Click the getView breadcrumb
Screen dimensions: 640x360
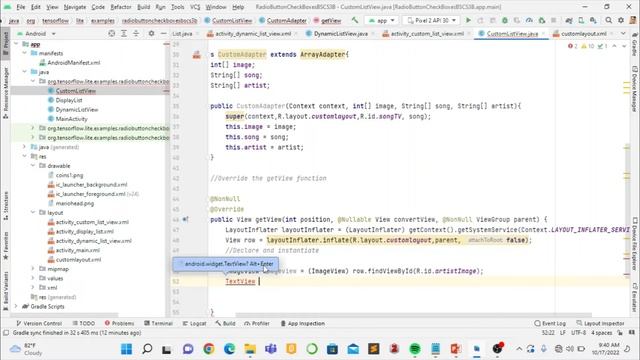pos(327,20)
